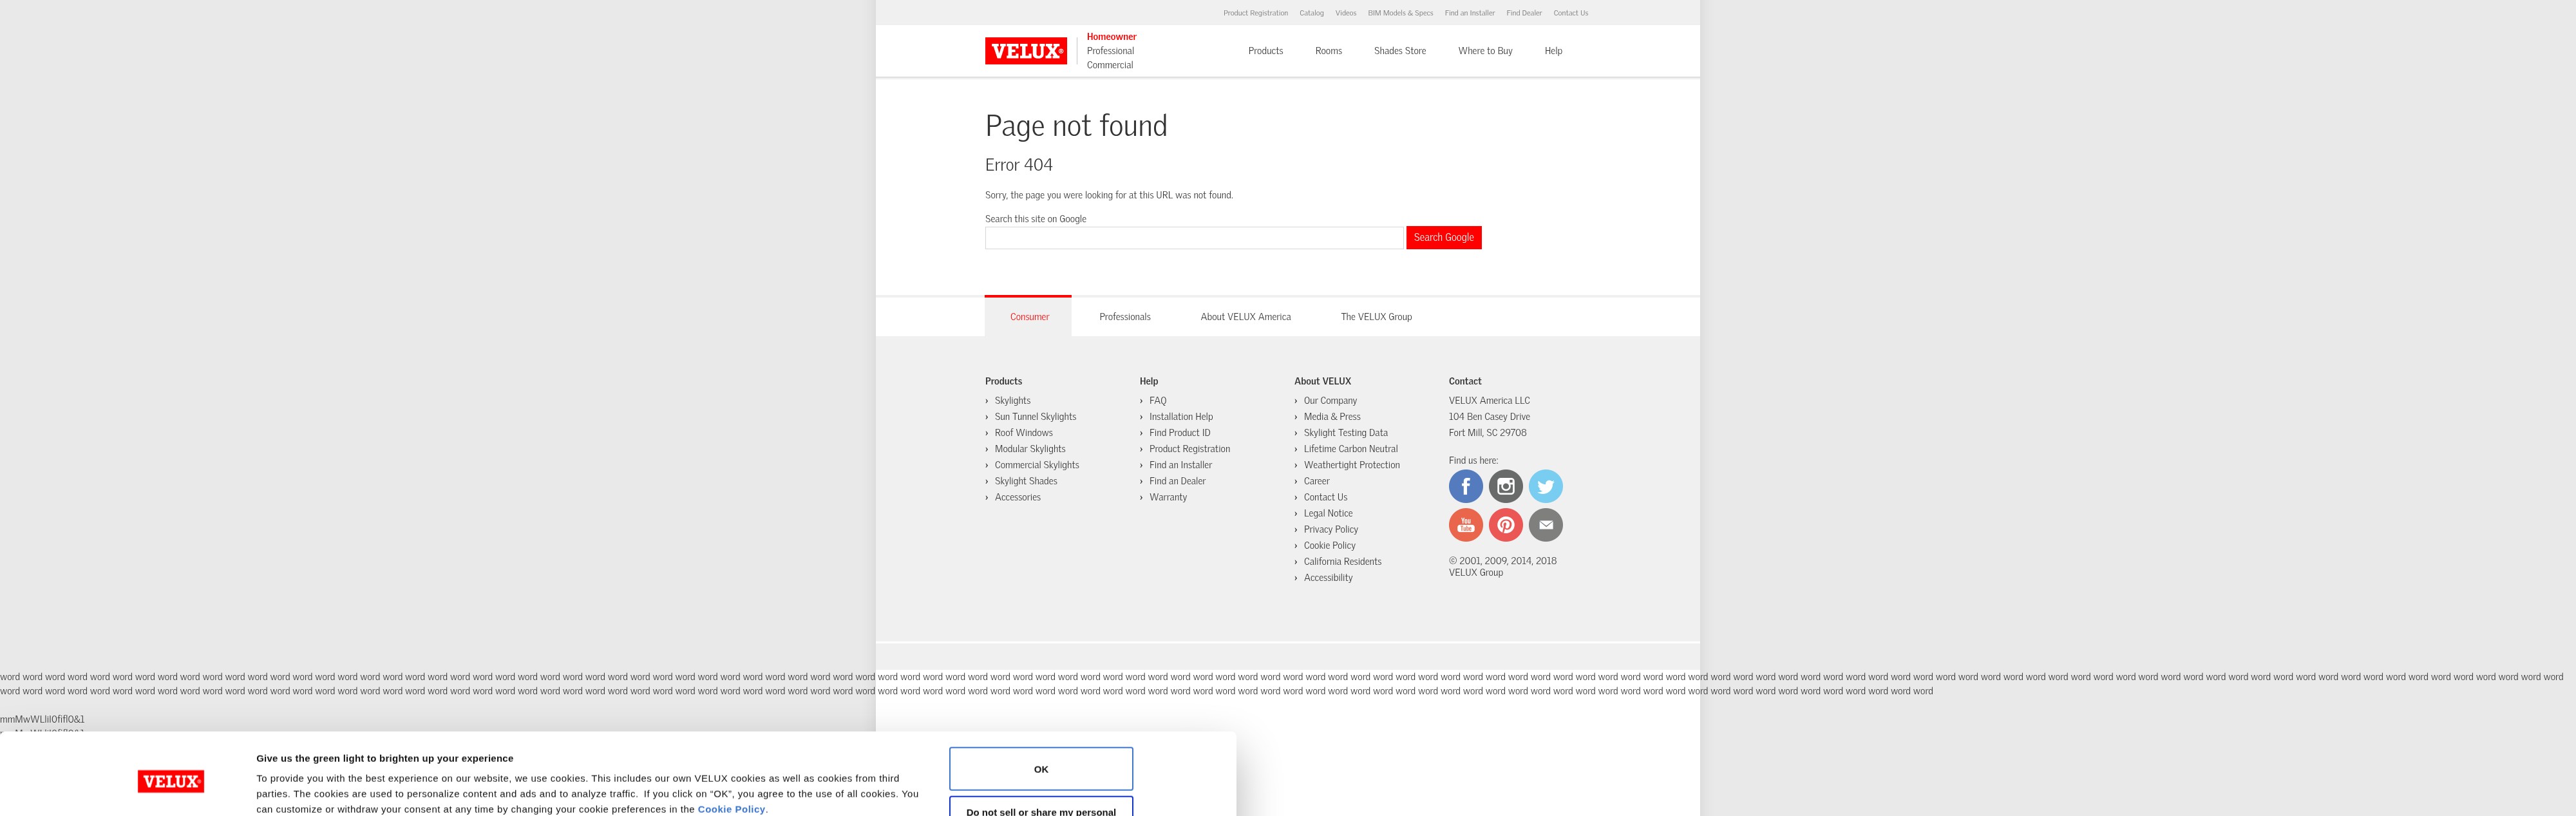The width and height of the screenshot is (2576, 816).
Task: Click the VELUX logo in the header
Action: pyautogui.click(x=1025, y=51)
